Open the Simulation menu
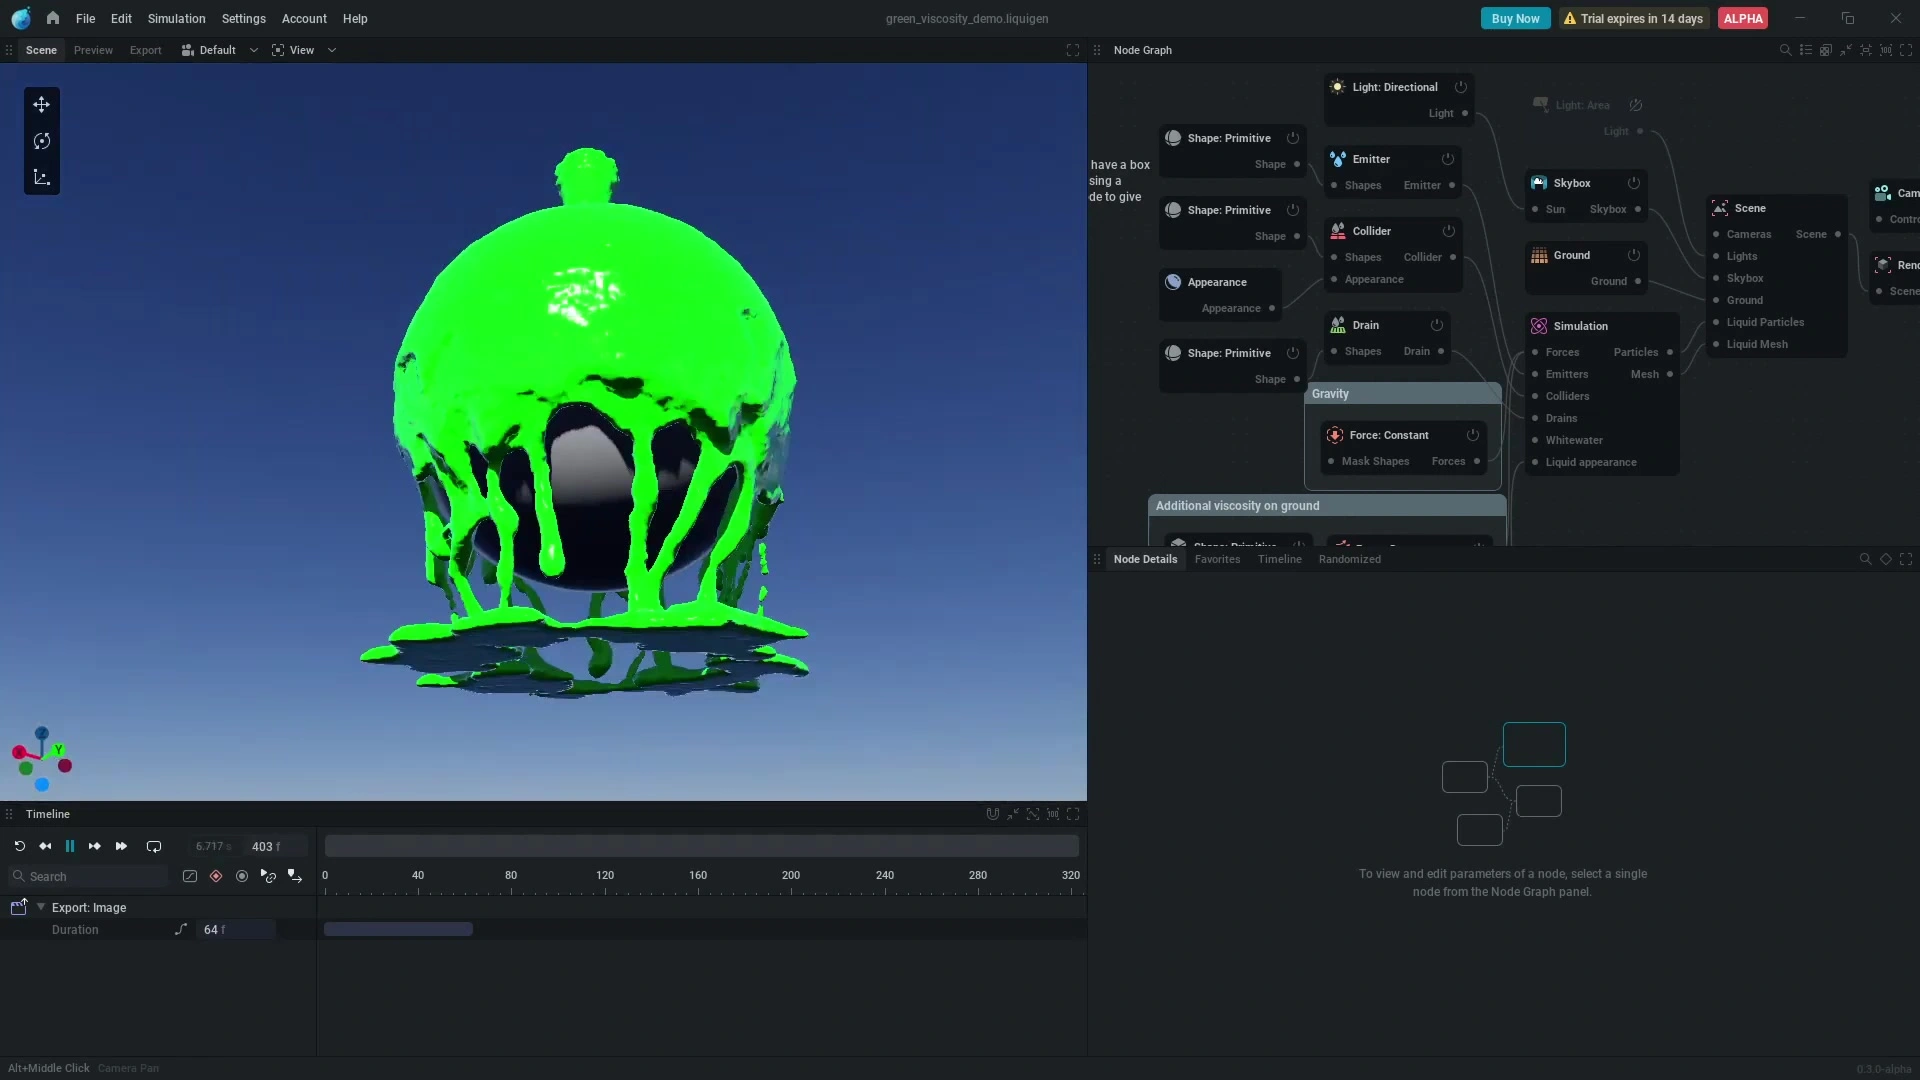Viewport: 1920px width, 1080px height. coord(176,18)
